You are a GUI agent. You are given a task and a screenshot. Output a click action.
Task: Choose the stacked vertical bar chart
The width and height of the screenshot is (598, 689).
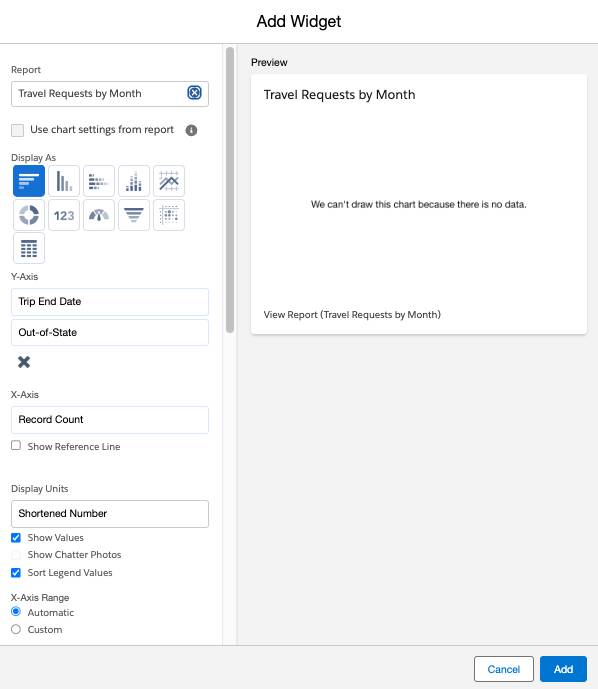134,181
